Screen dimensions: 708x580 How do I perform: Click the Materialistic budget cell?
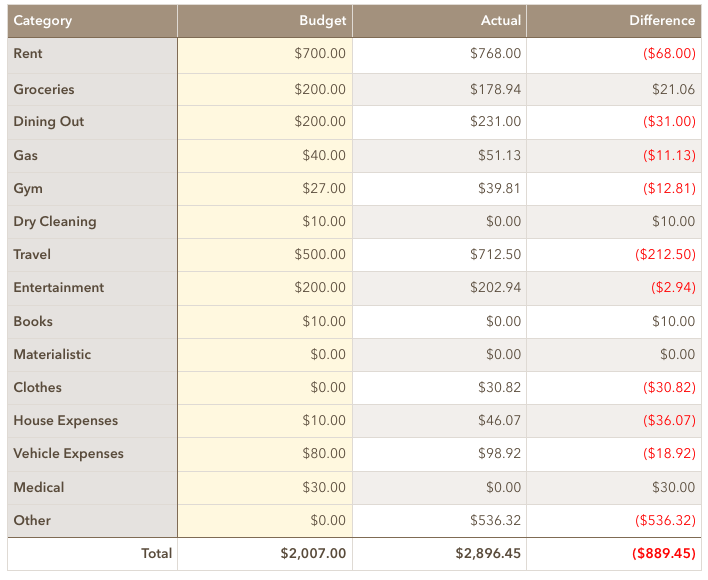pos(265,355)
